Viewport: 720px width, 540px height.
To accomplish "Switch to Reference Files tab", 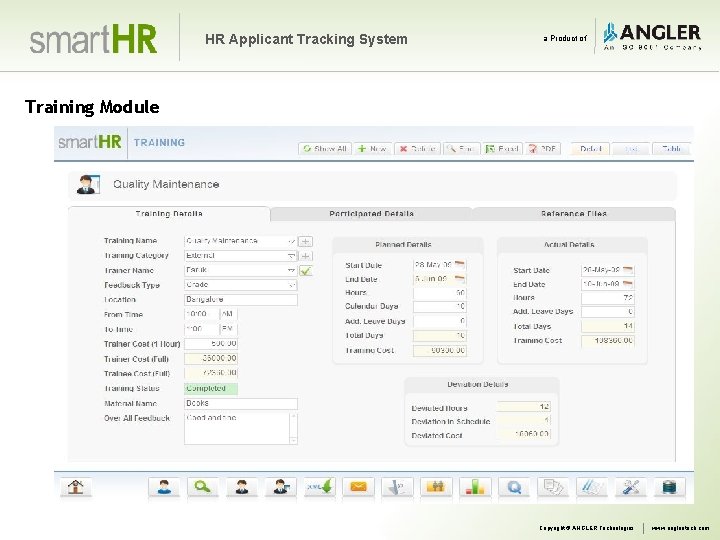I will pyautogui.click(x=574, y=214).
